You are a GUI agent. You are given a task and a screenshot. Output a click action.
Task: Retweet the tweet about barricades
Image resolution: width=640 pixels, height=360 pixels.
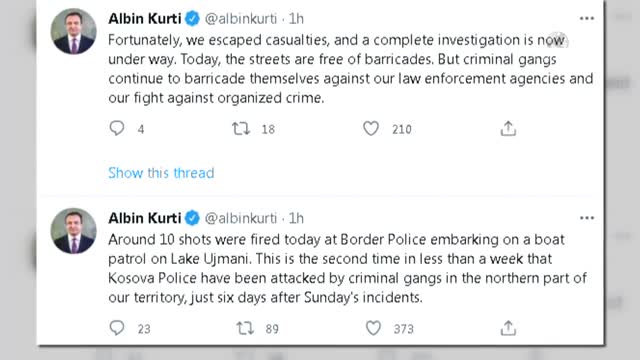[x=241, y=129]
